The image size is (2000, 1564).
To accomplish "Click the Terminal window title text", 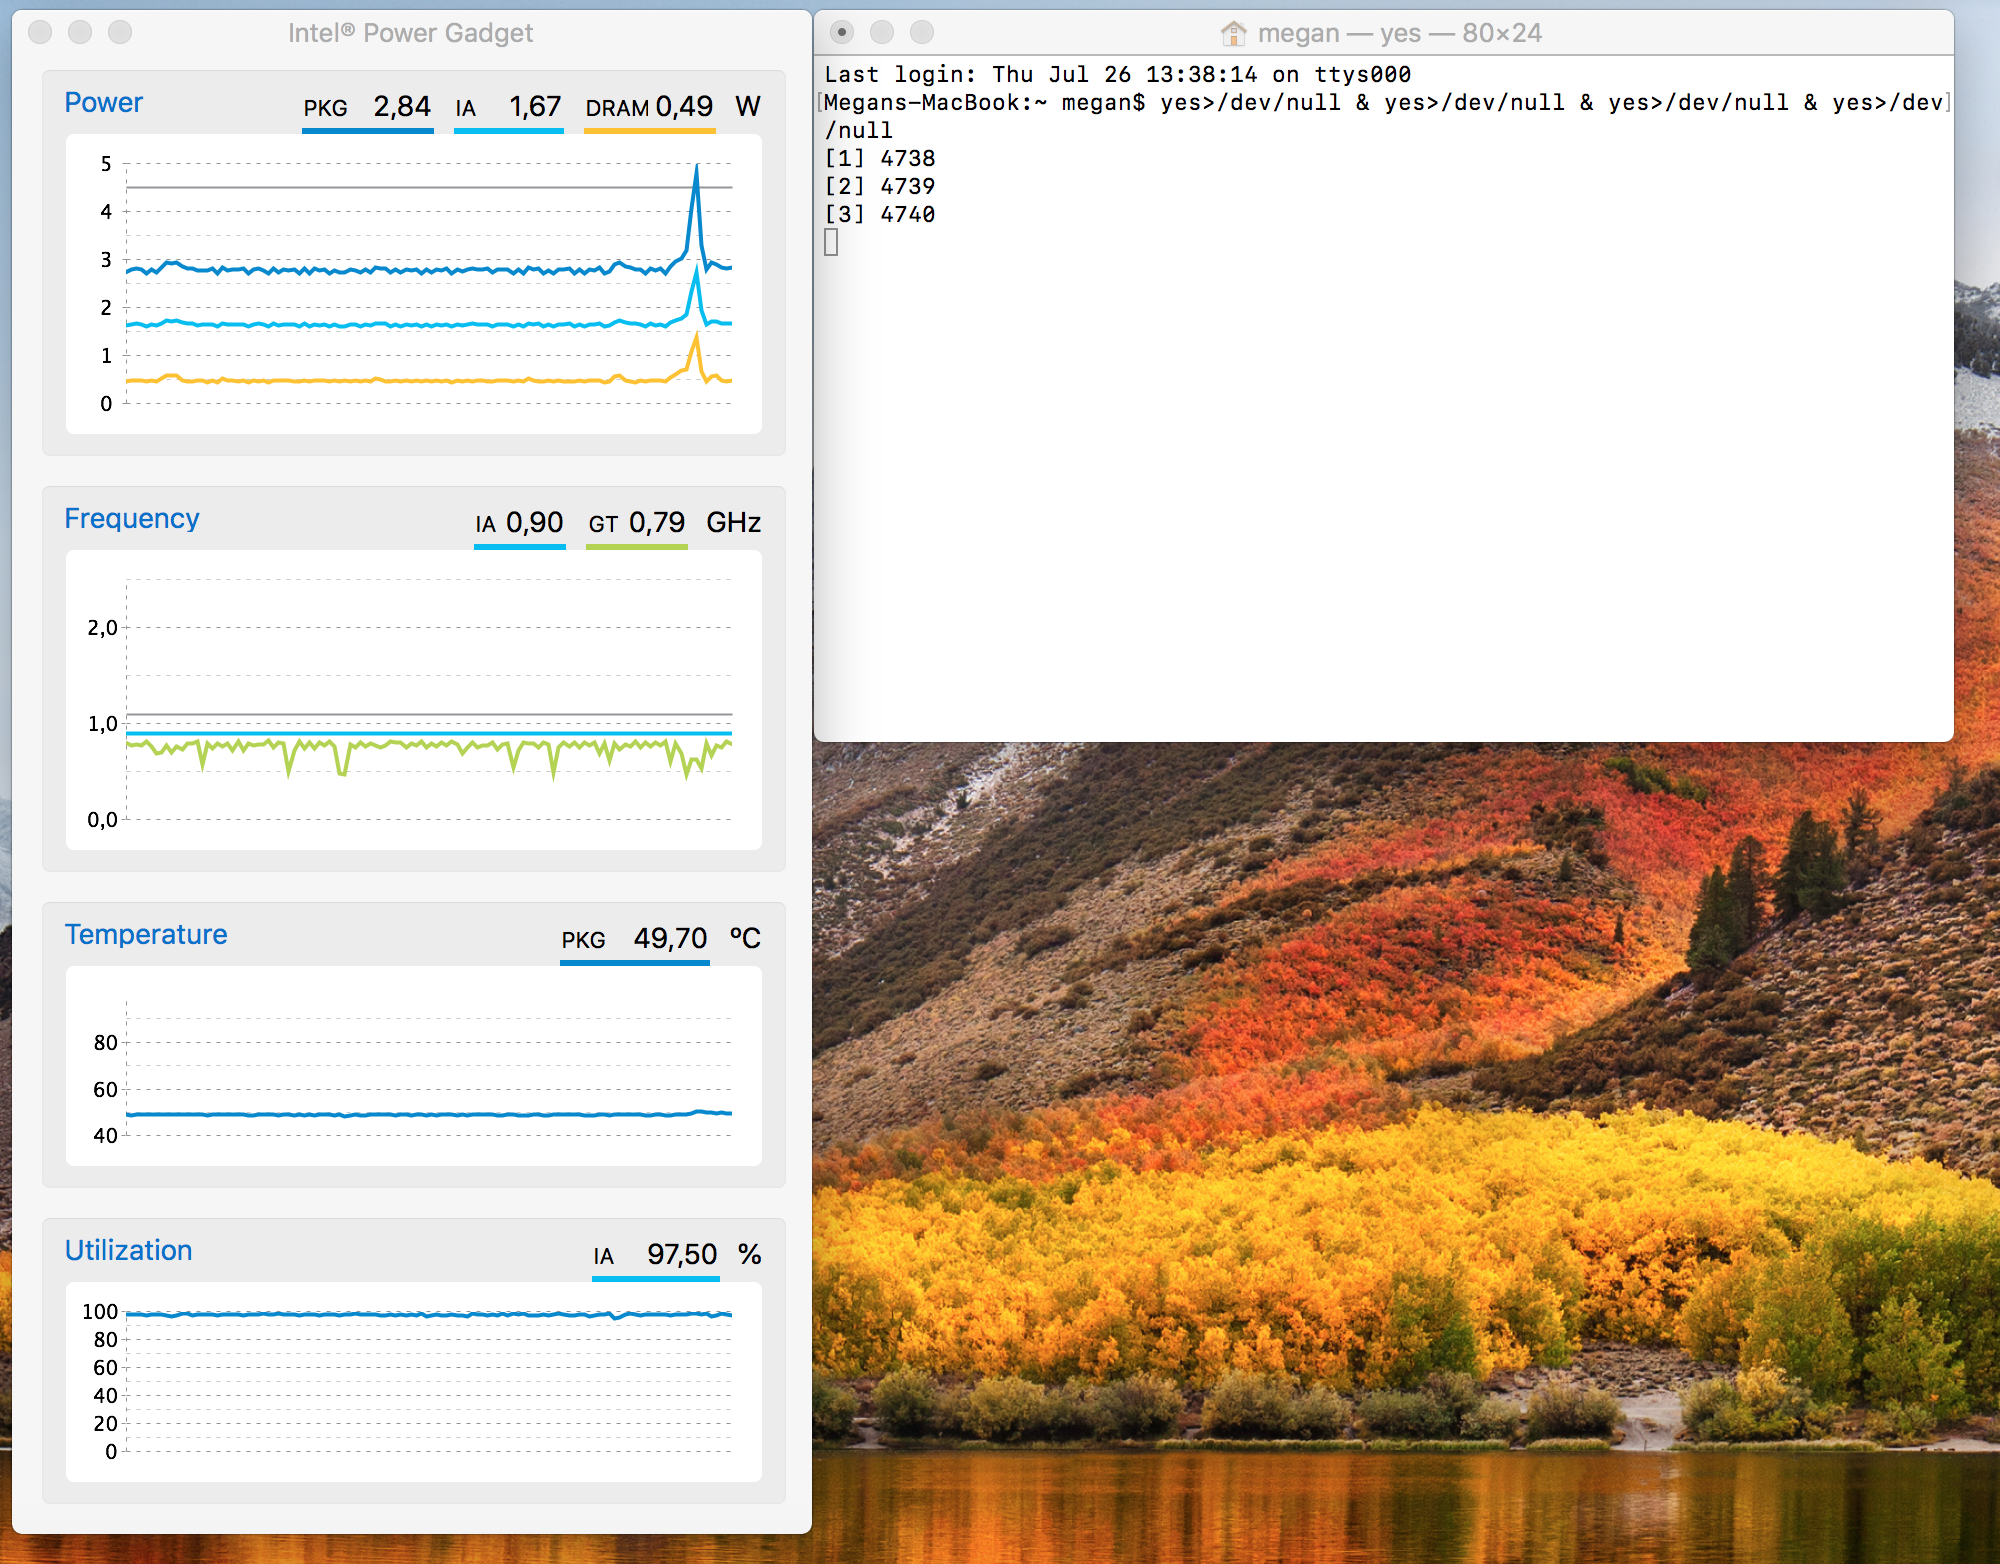I will pos(1399,34).
